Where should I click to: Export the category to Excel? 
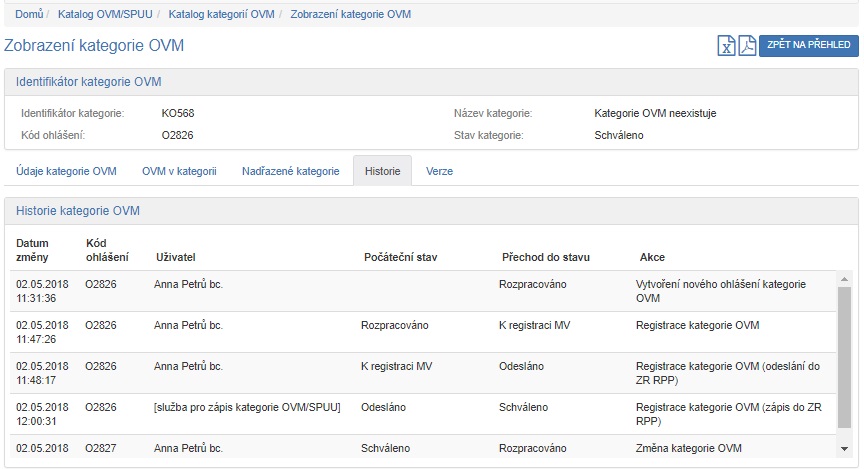[727, 46]
